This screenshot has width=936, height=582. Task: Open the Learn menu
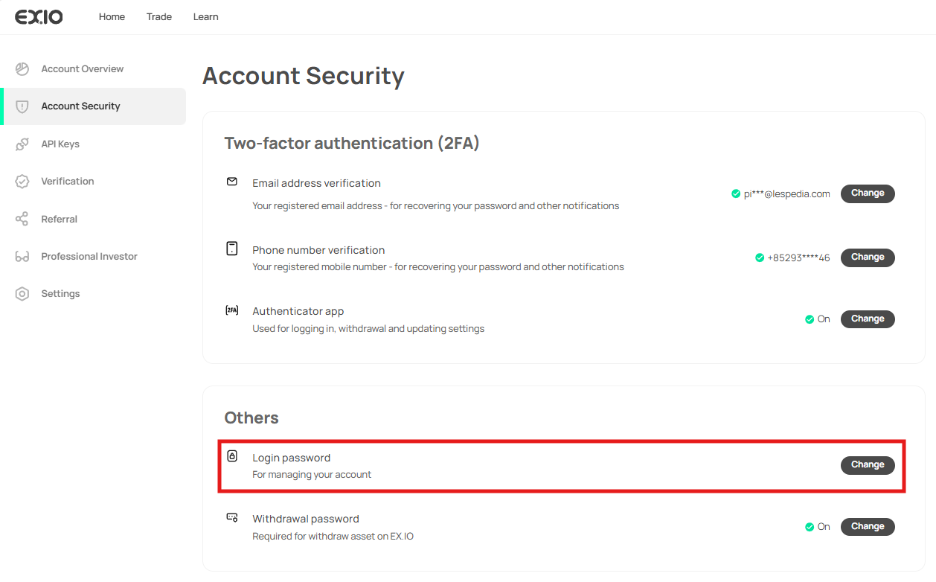(206, 17)
